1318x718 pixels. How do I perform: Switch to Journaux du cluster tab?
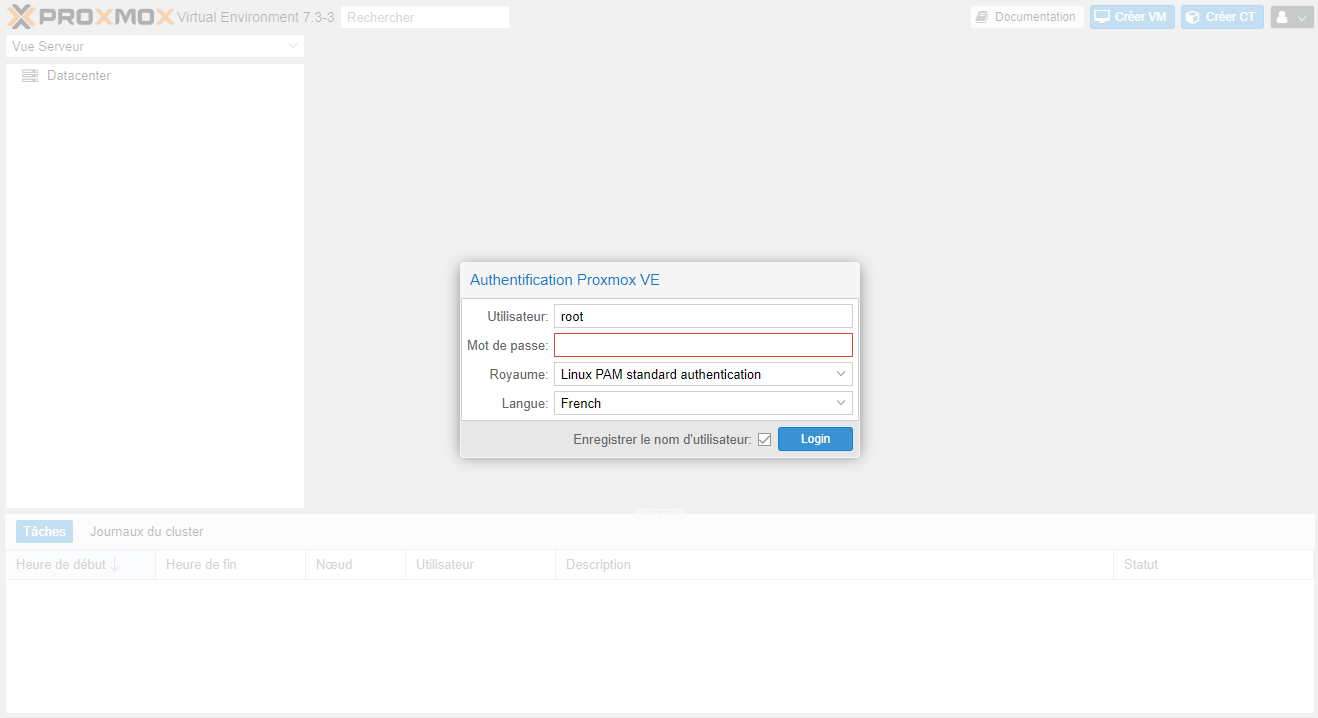tap(146, 532)
